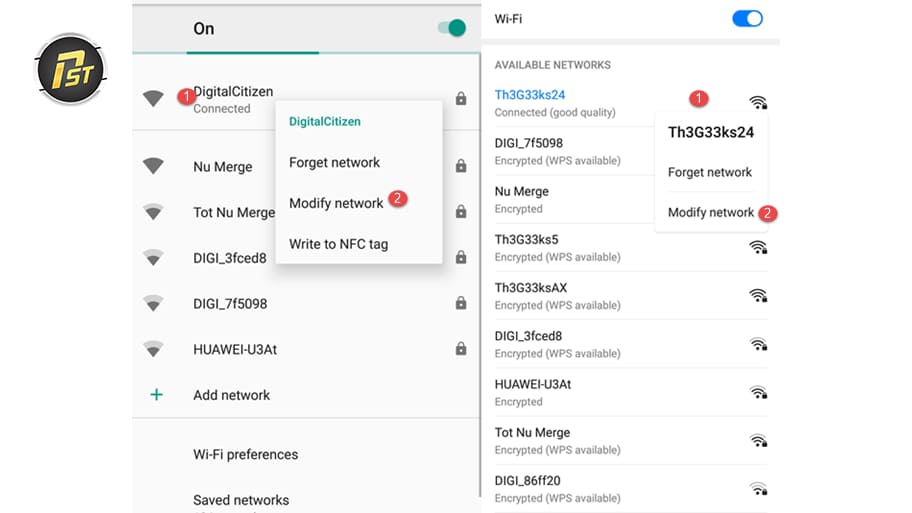This screenshot has width=912, height=513.
Task: Click the secured Wi-Fi icon for Th3G33ks24
Action: [x=758, y=102]
